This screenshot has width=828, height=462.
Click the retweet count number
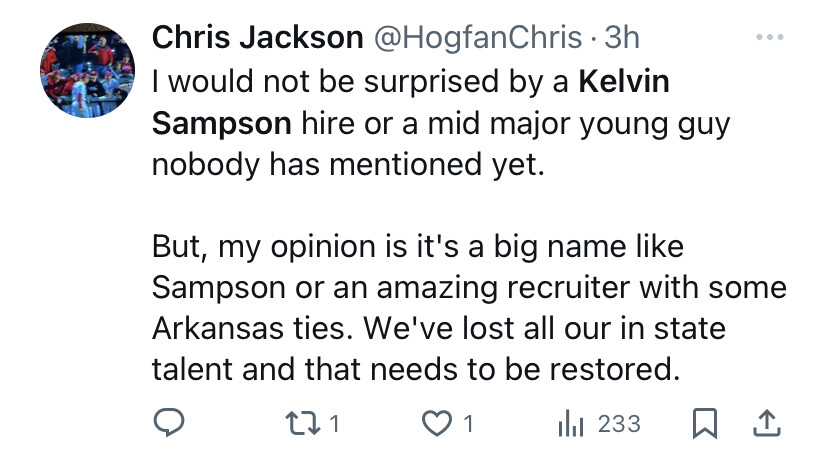pyautogui.click(x=335, y=424)
